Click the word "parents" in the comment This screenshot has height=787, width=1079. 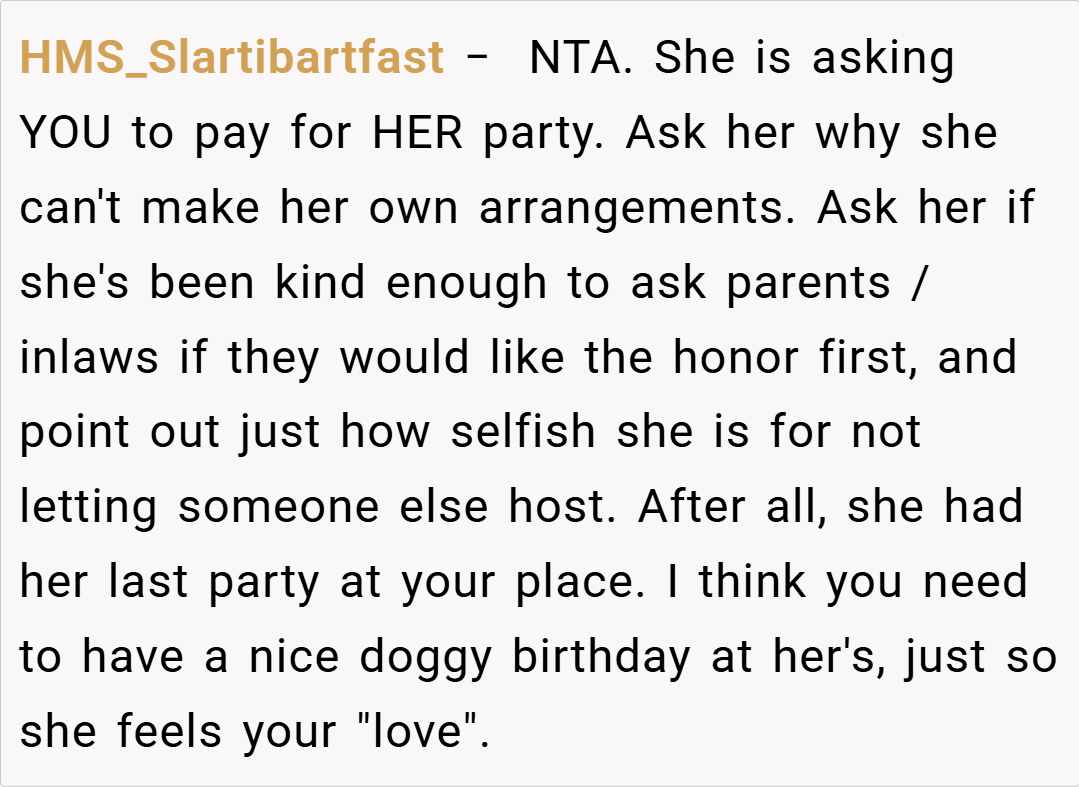point(808,283)
